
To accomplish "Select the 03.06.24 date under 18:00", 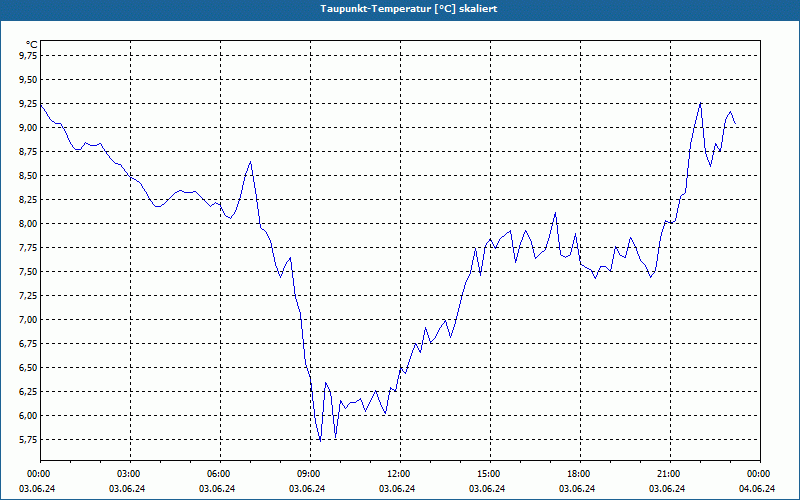I will coord(577,488).
